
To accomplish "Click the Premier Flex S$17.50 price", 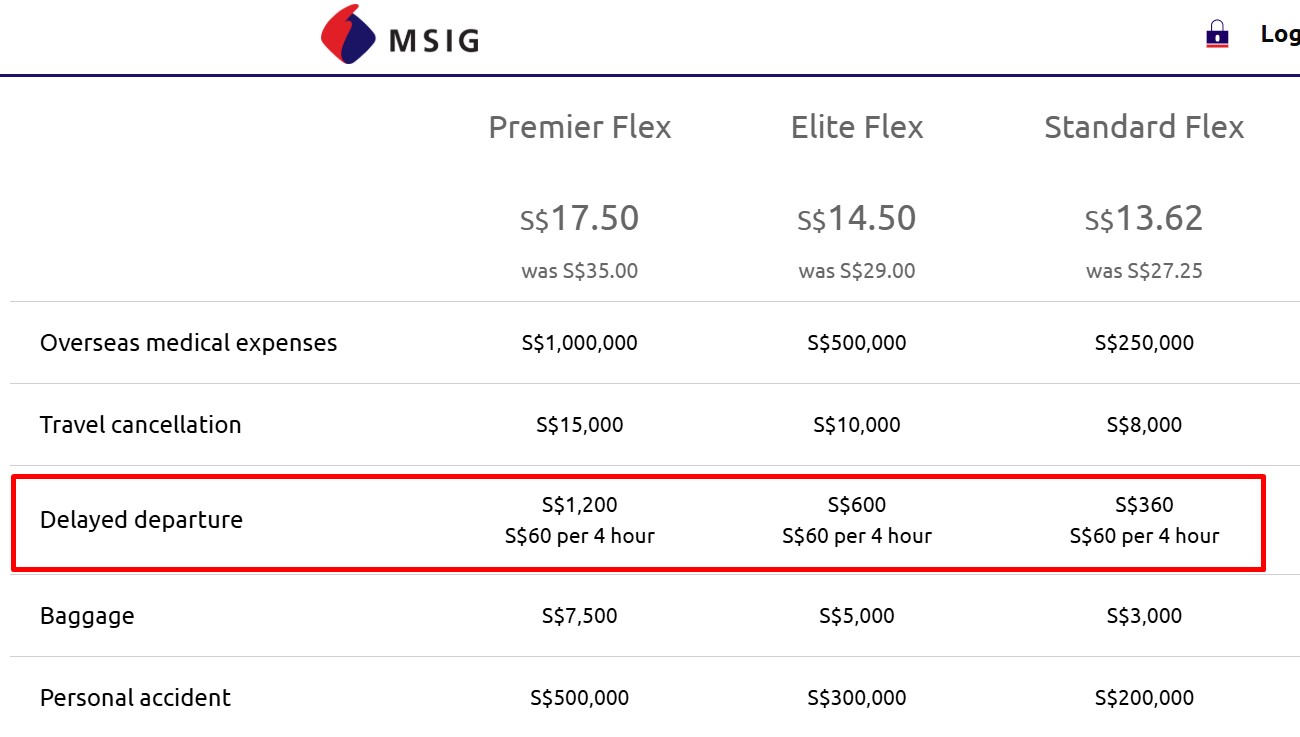I will click(x=580, y=218).
